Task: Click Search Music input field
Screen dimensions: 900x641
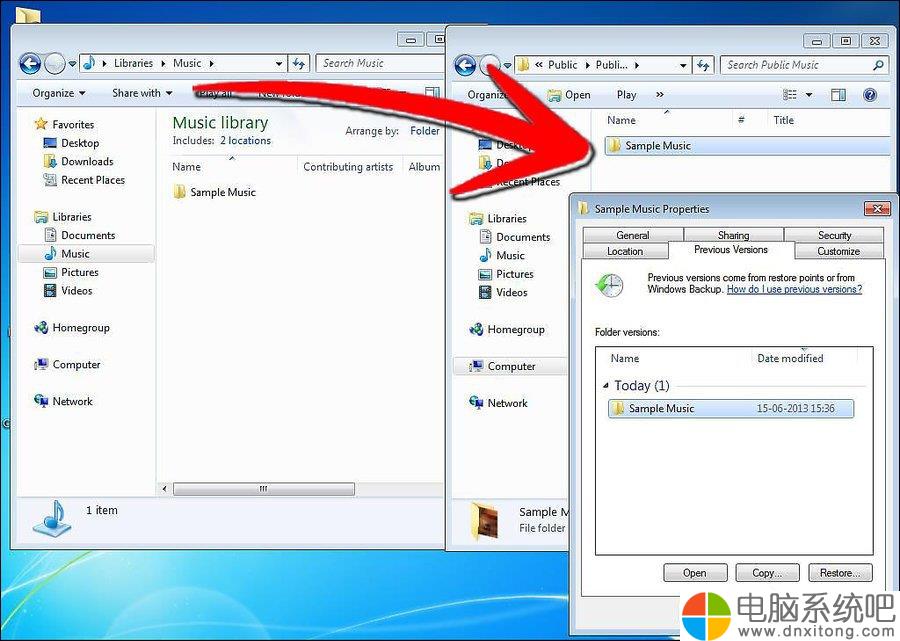Action: 379,63
